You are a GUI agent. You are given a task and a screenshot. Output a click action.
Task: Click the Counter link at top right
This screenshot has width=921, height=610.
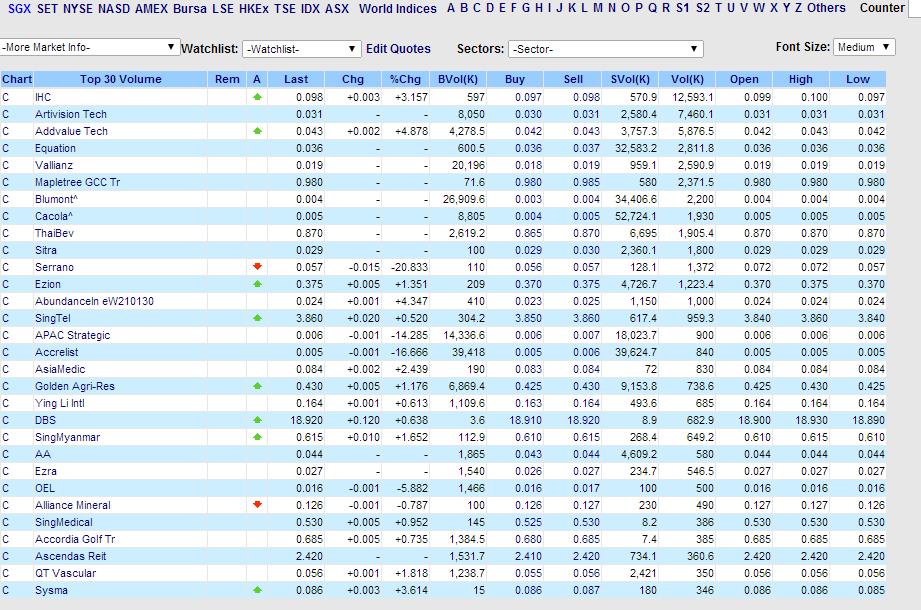(881, 8)
